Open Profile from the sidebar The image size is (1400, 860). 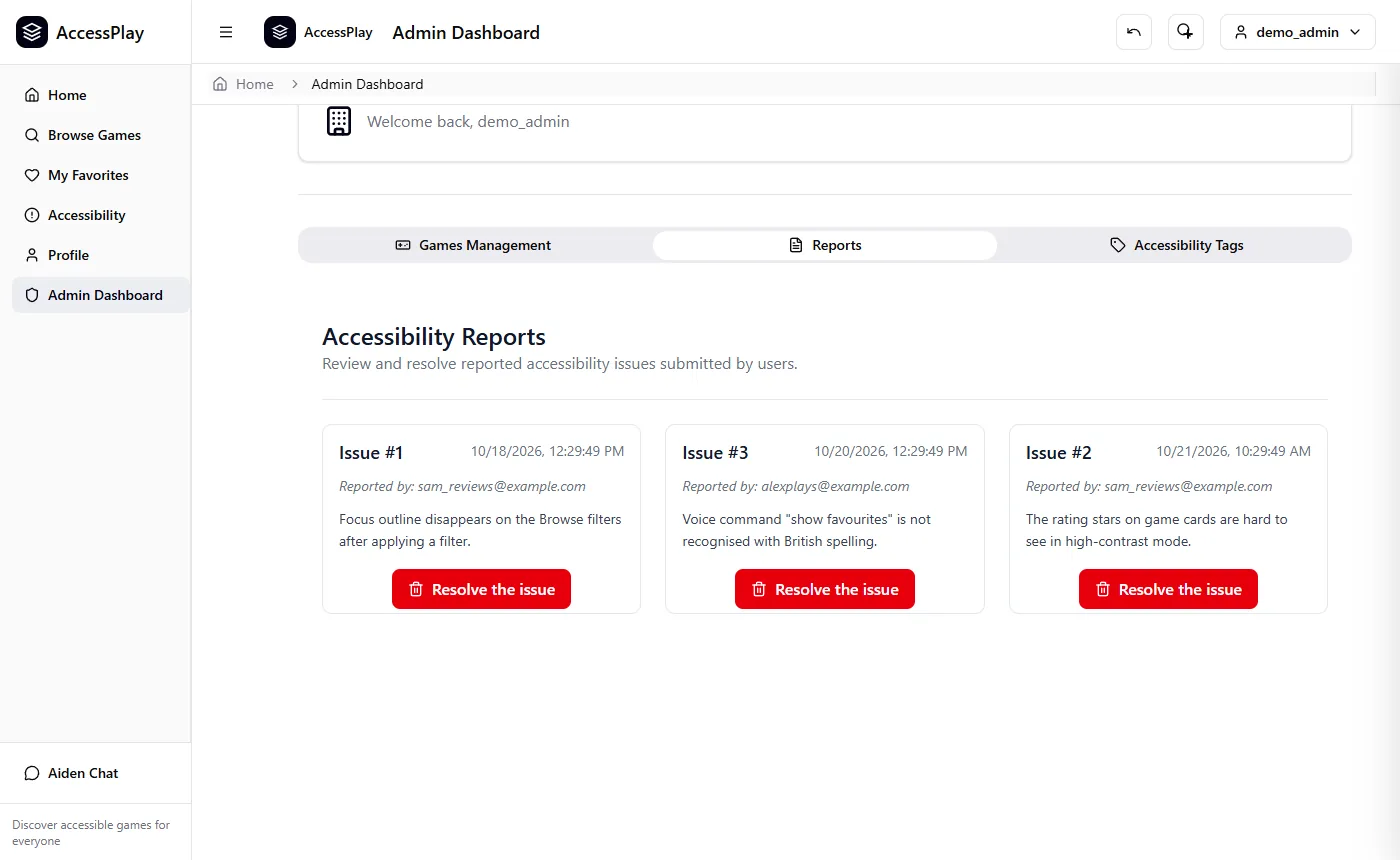(x=101, y=255)
